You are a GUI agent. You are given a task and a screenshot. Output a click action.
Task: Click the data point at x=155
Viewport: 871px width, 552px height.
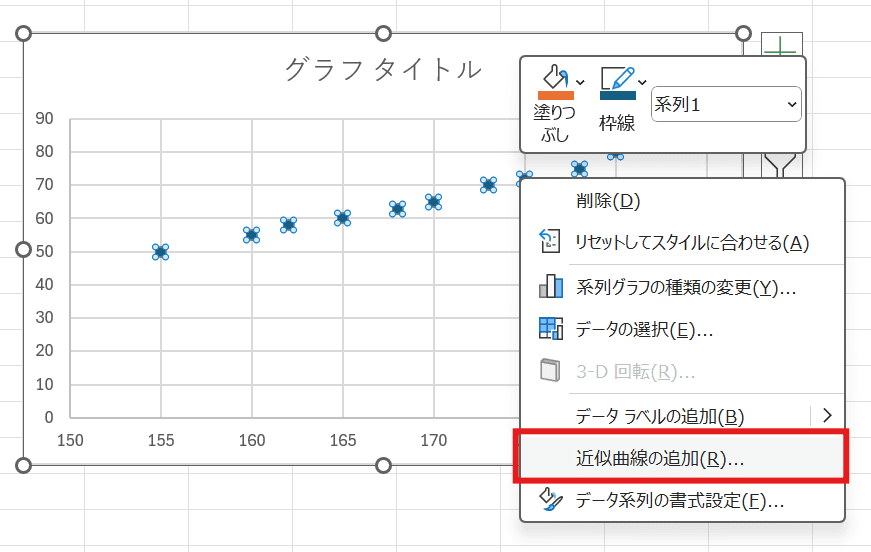click(x=160, y=252)
